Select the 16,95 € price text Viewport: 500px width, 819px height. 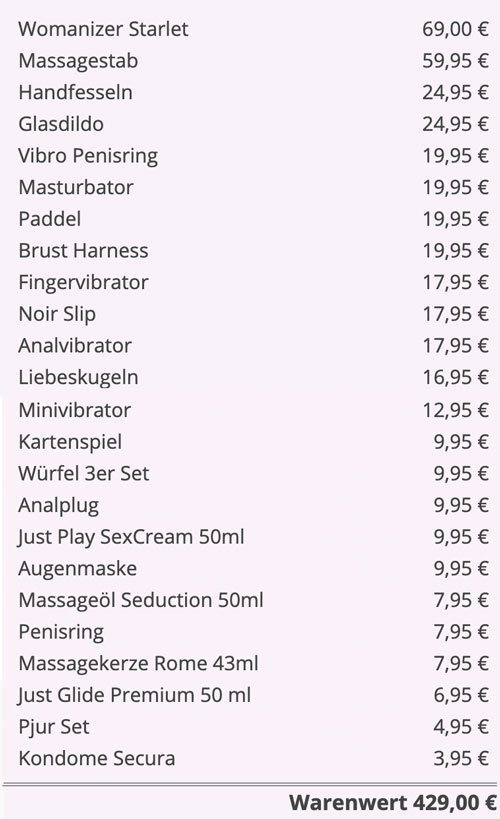point(456,378)
